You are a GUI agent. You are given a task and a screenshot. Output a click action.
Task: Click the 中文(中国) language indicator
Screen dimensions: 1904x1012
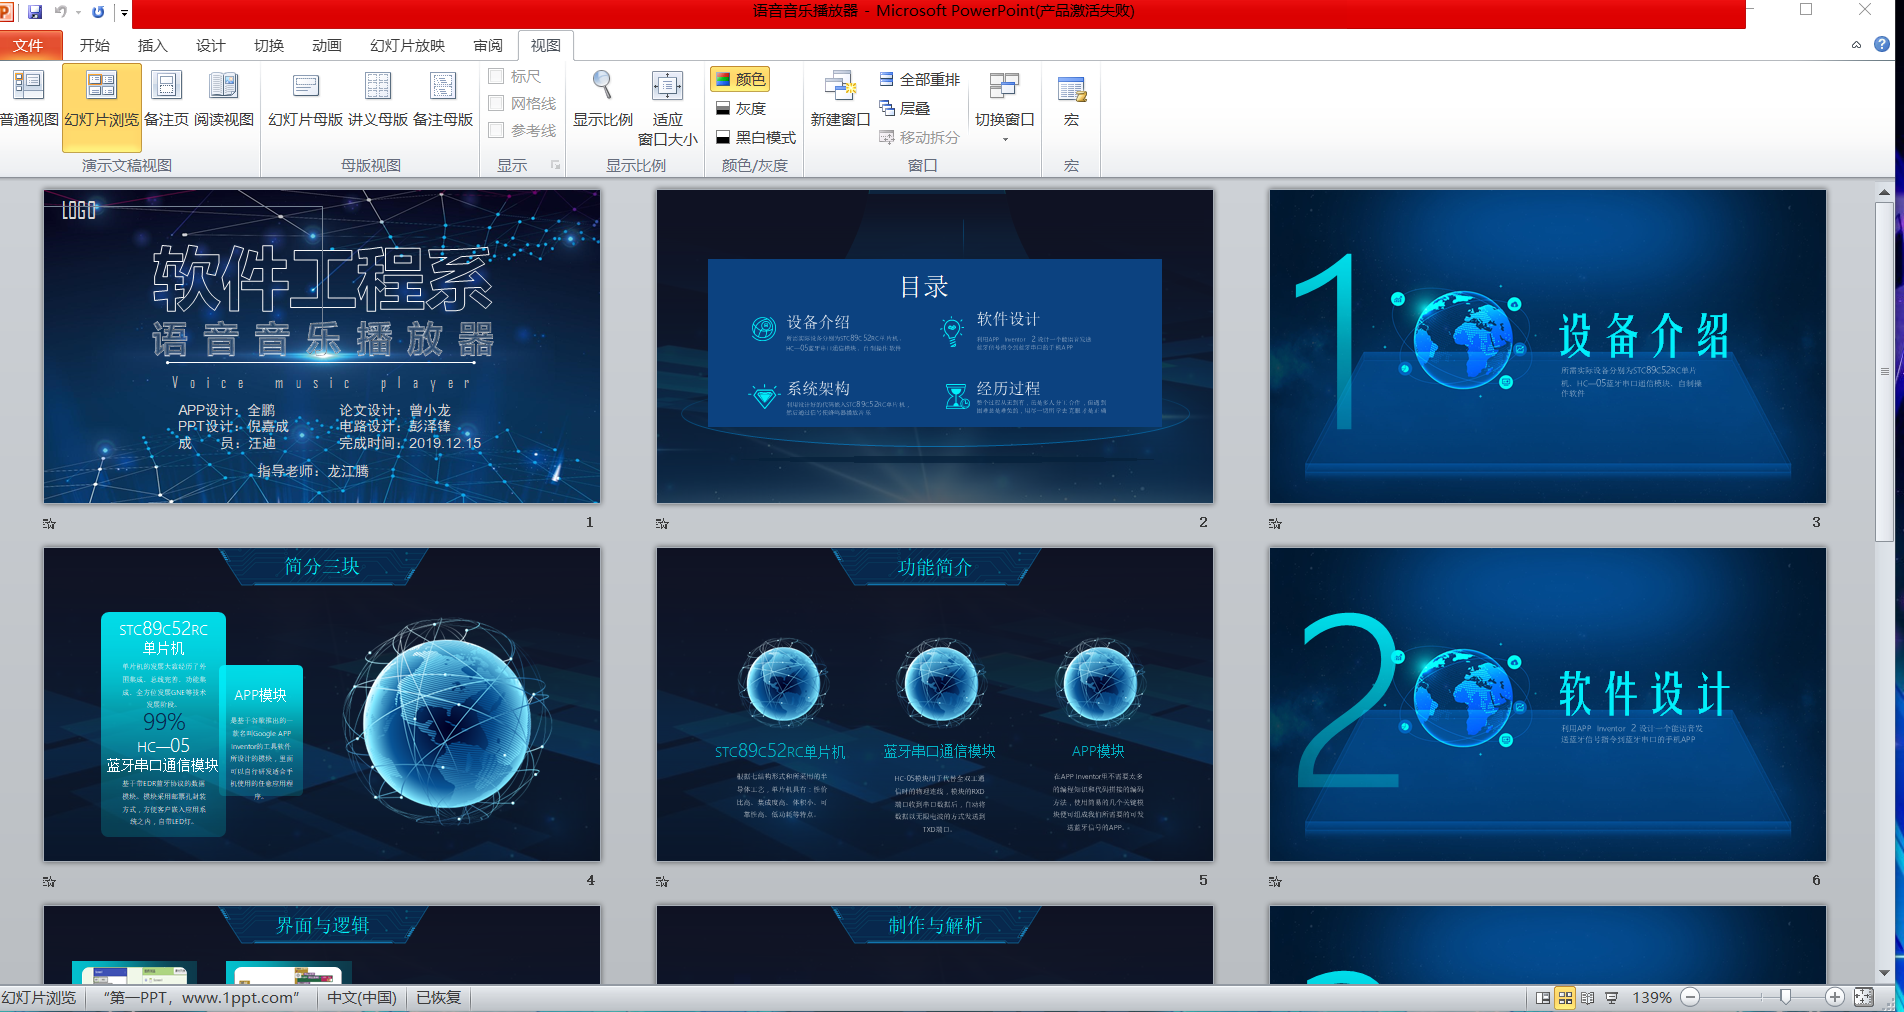(362, 997)
